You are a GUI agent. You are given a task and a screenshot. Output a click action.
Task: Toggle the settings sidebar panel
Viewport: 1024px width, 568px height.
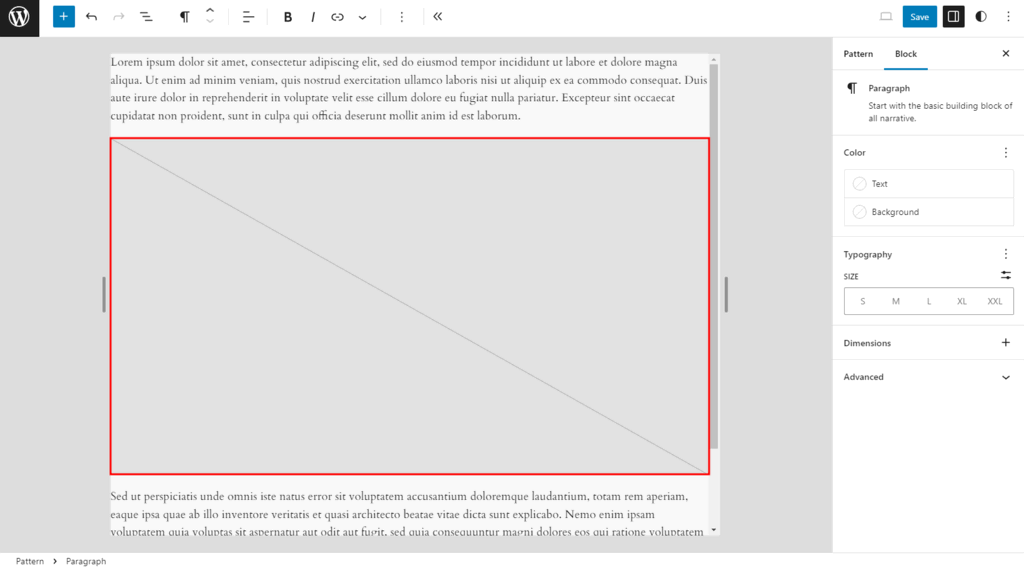[953, 17]
